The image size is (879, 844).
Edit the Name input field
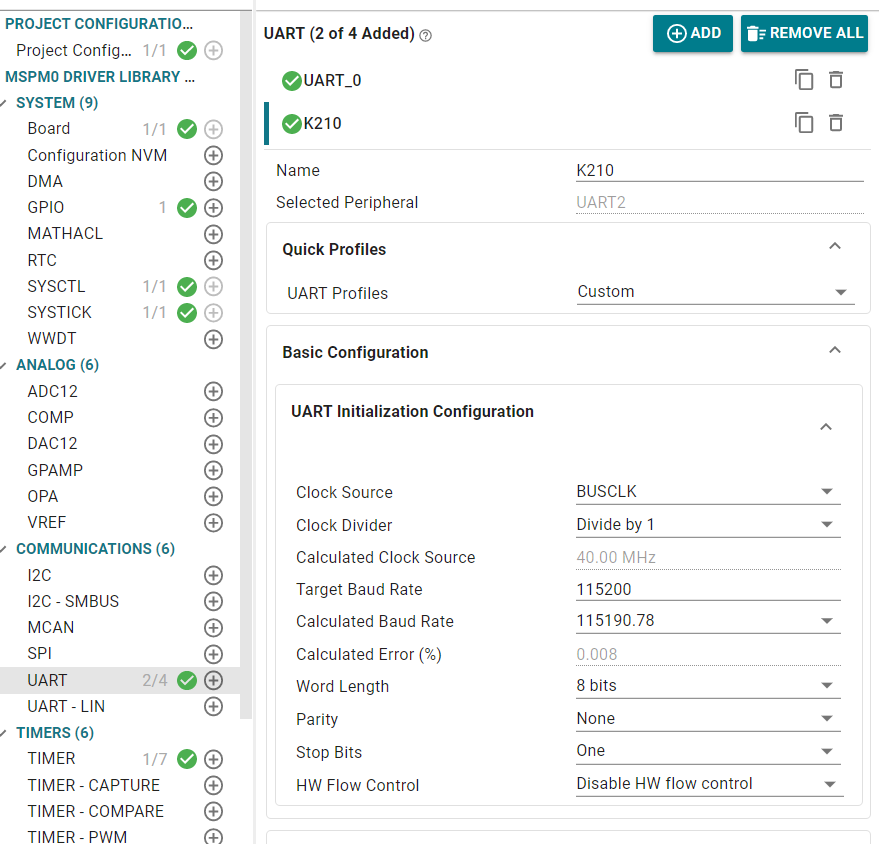tap(720, 170)
